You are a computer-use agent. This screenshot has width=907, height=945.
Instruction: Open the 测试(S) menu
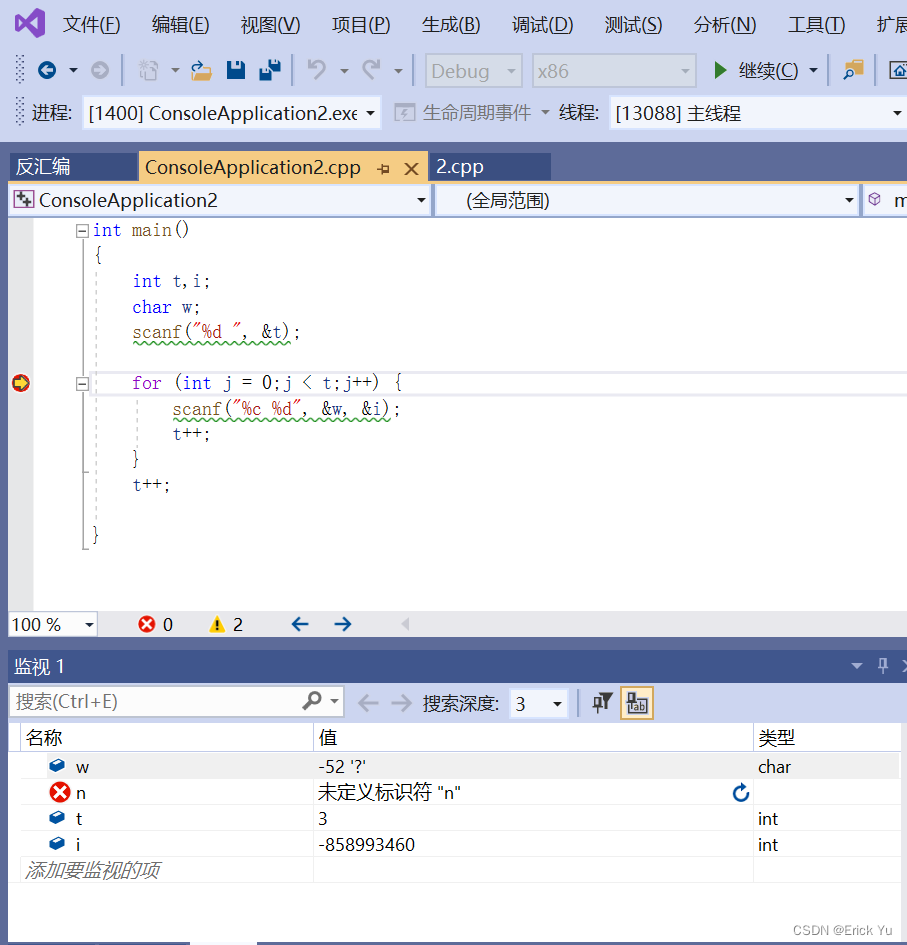click(x=633, y=25)
